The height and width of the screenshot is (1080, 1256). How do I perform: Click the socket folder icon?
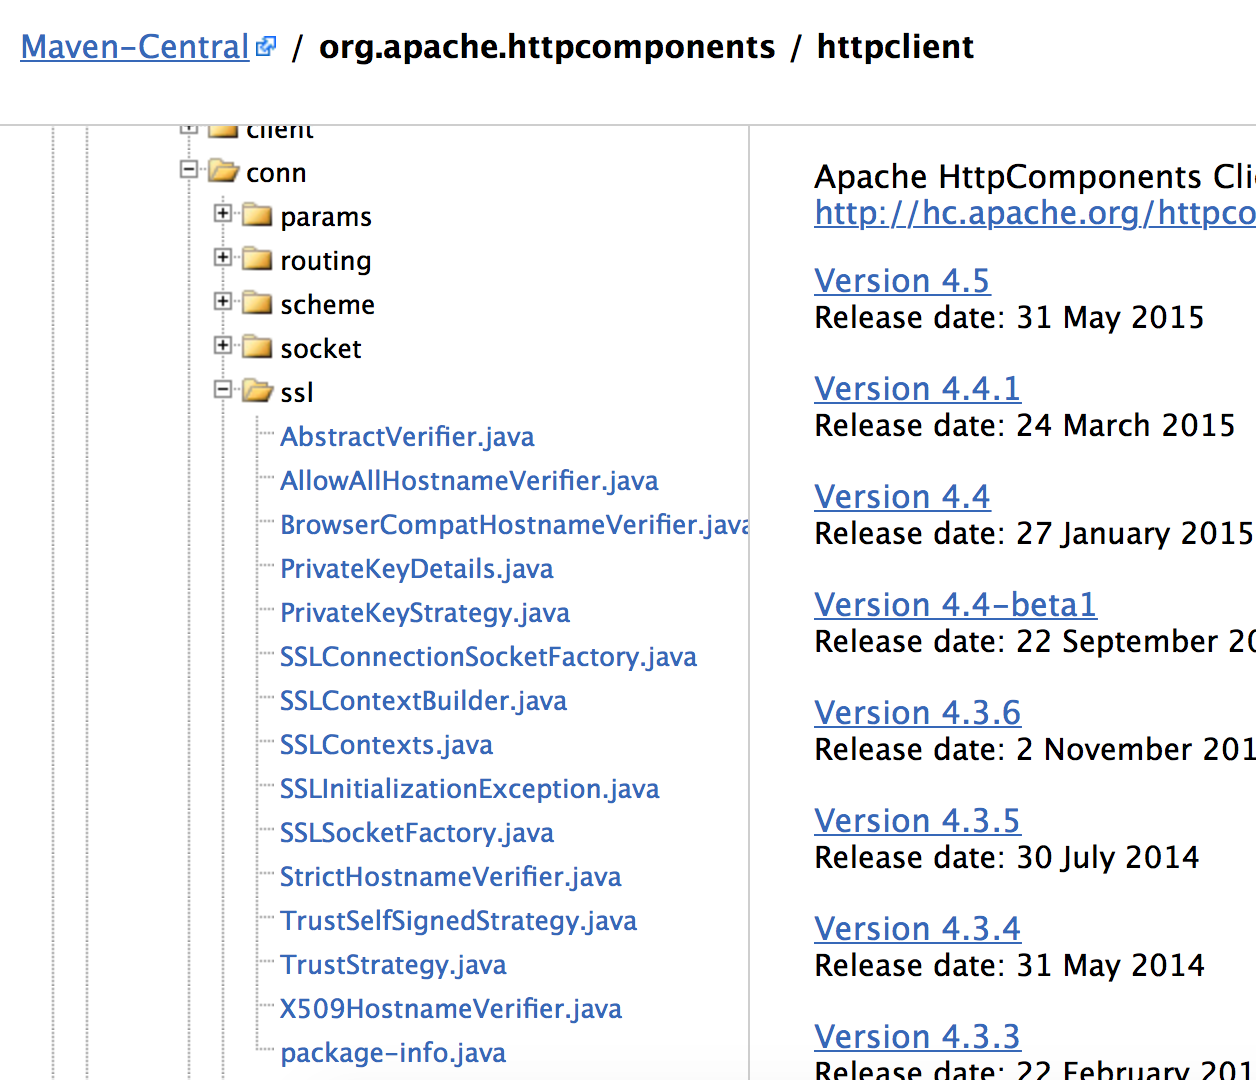pyautogui.click(x=258, y=348)
